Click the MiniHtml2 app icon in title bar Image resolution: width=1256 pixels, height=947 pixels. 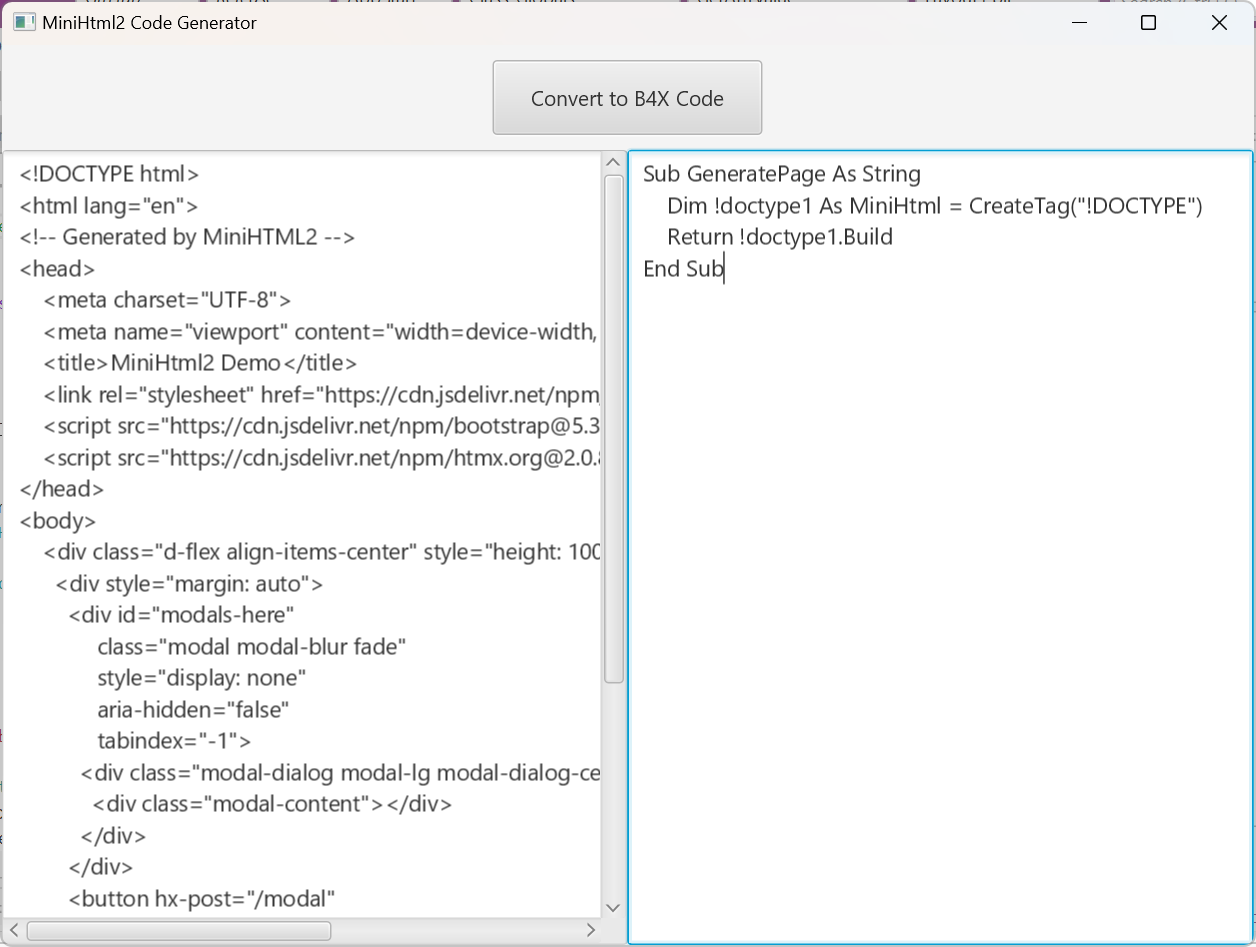point(24,22)
